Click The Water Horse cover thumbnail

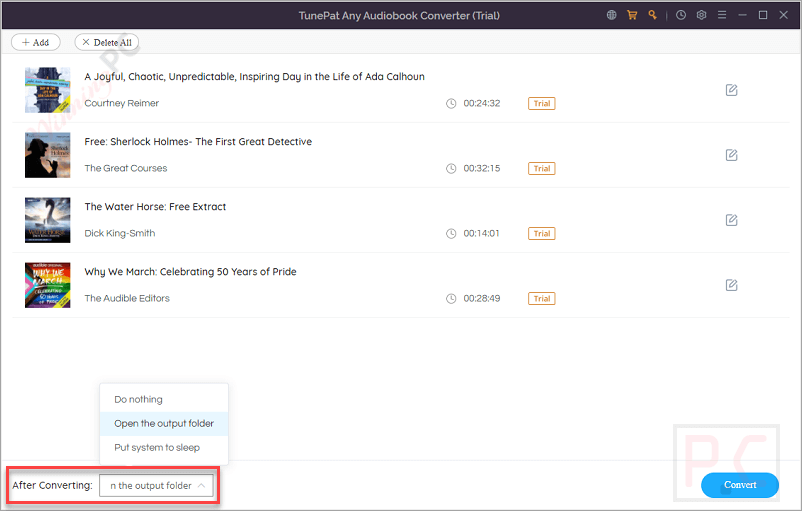(x=47, y=220)
